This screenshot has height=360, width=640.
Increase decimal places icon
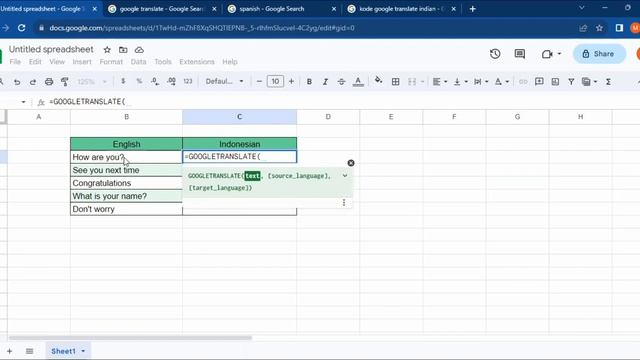pos(171,81)
